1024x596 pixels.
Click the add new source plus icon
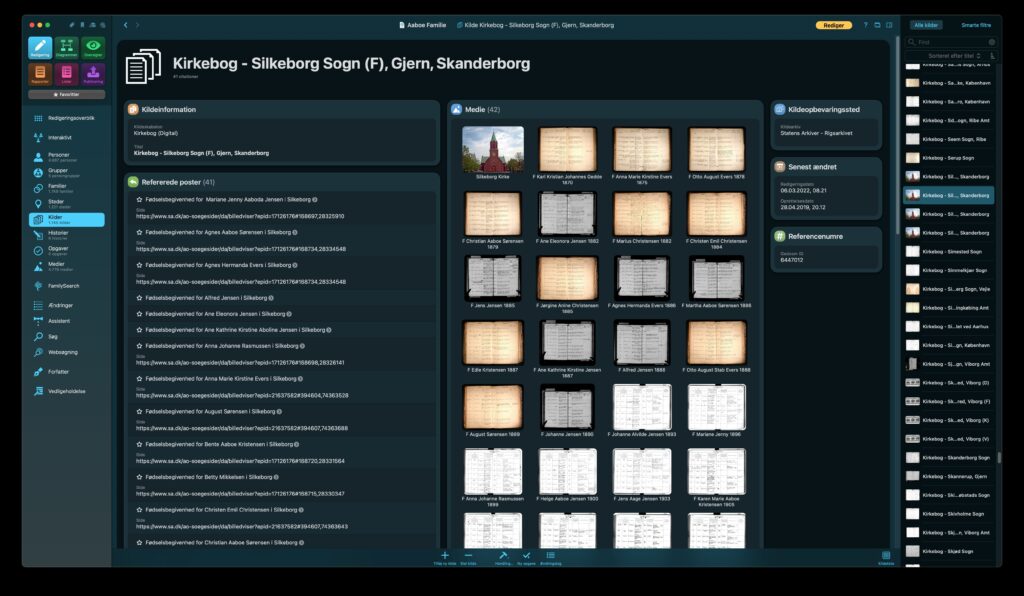tap(445, 556)
